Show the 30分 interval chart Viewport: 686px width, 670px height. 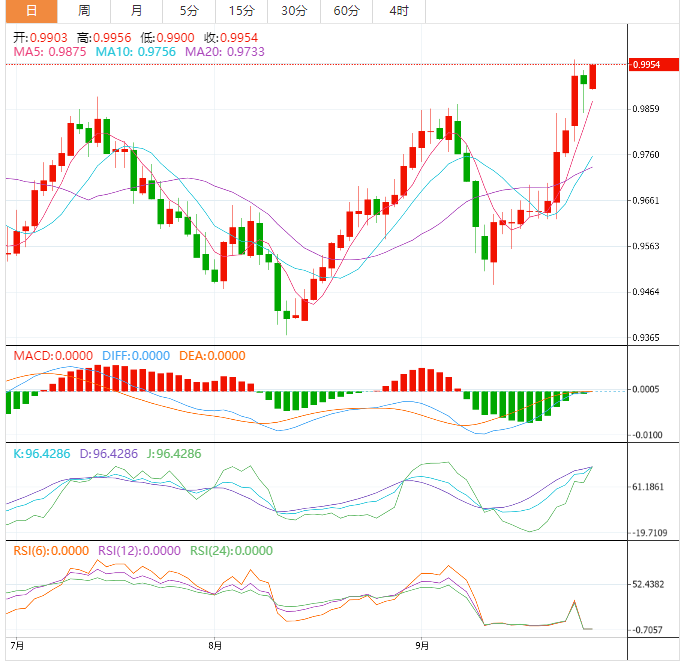[294, 11]
